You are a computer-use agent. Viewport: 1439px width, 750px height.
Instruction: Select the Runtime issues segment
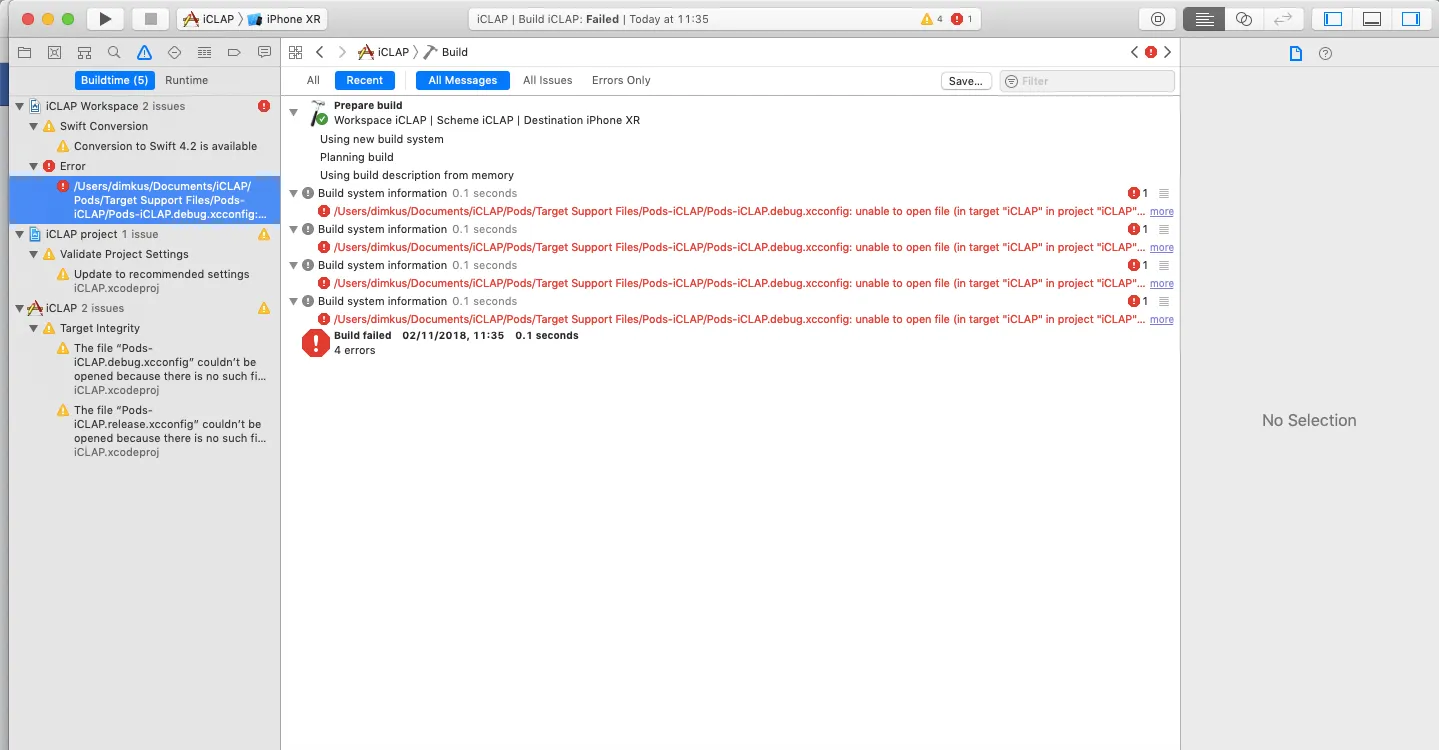[x=187, y=80]
